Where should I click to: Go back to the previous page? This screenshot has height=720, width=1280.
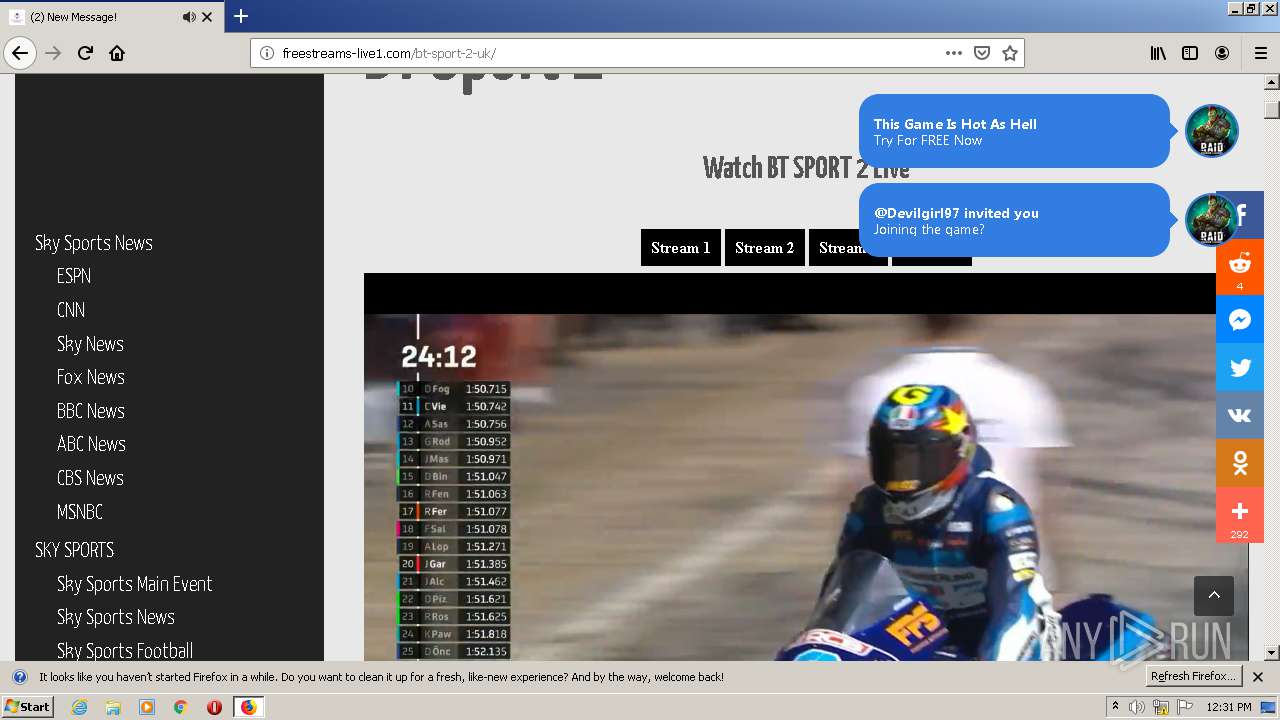point(20,53)
